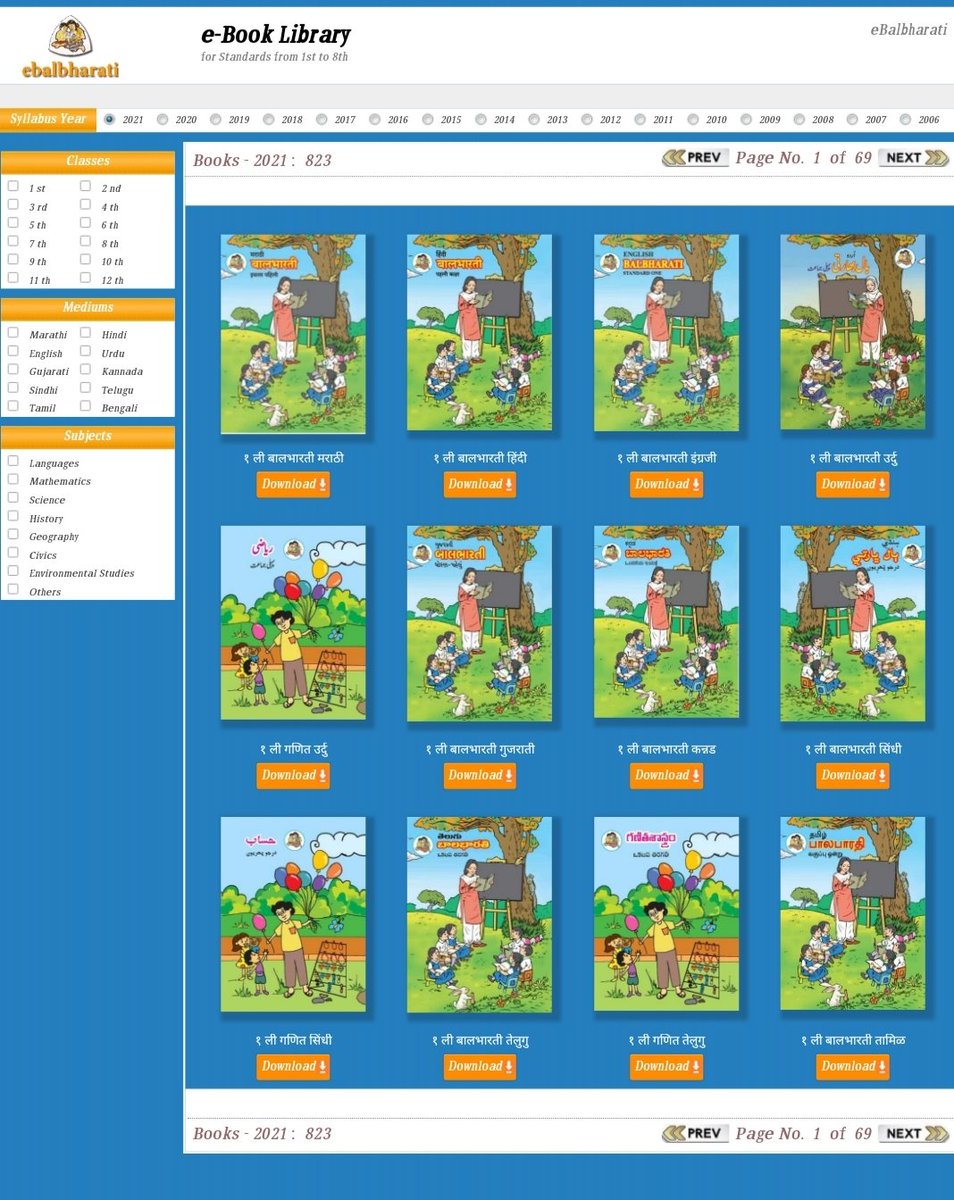This screenshot has height=1200, width=954.
Task: Select syllabus year 2021 radio button
Action: point(109,119)
